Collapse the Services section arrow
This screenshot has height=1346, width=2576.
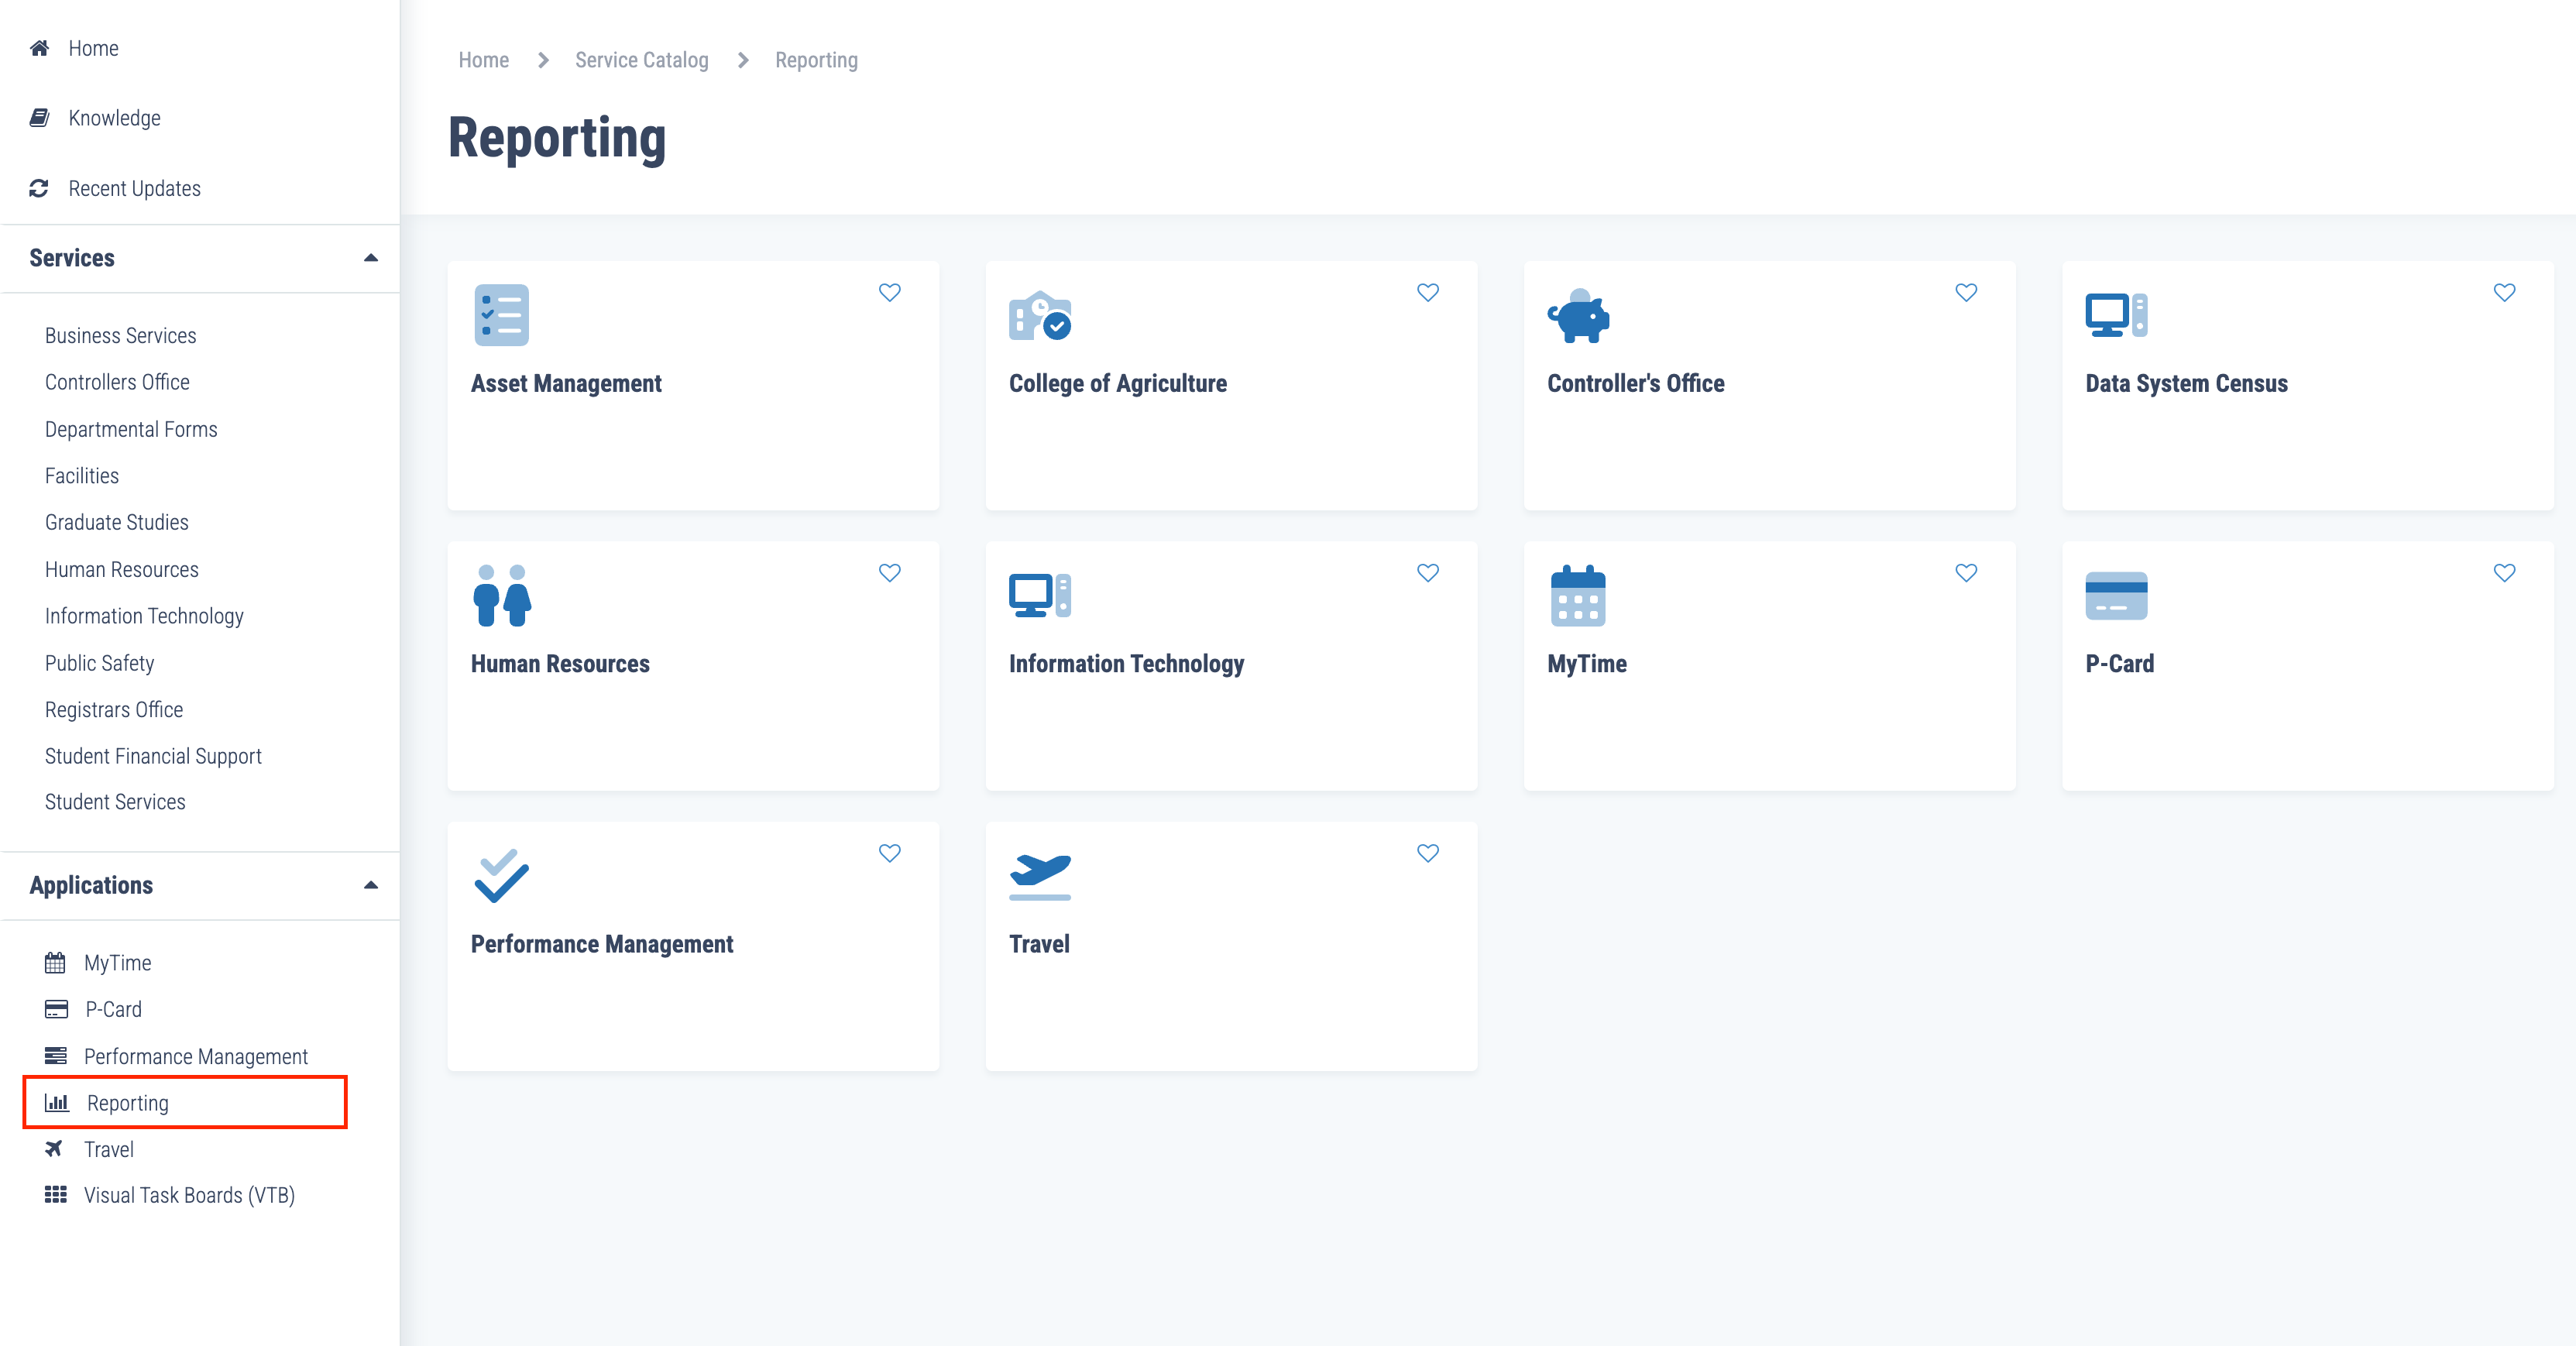tap(370, 258)
